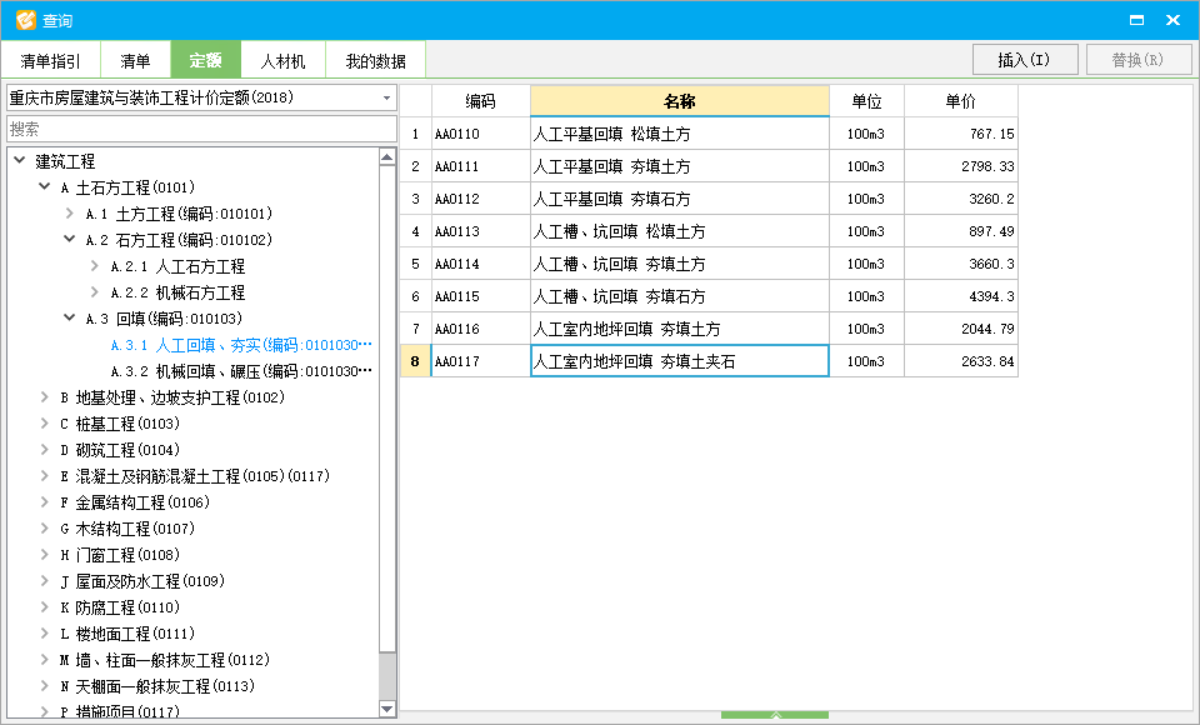Expand the A.1 土方工程 node
This screenshot has height=725, width=1200.
point(69,213)
